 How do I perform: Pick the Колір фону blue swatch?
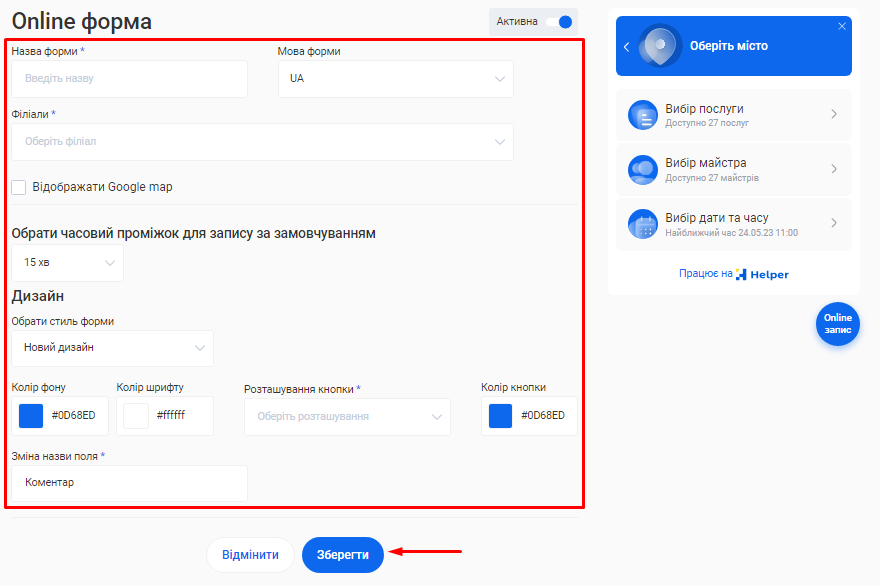(x=32, y=416)
